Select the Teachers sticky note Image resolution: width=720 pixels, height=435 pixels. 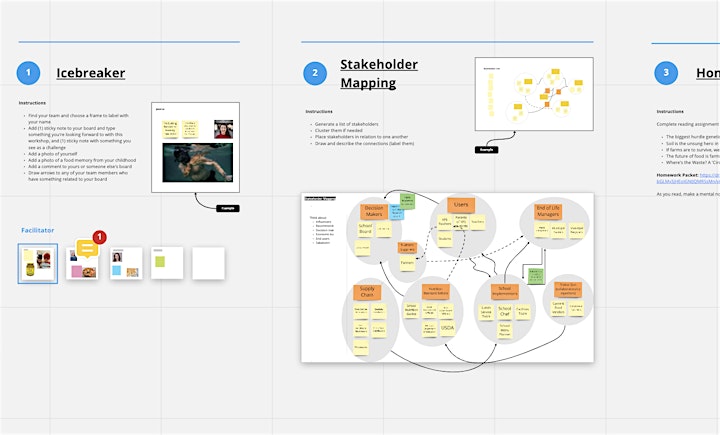[478, 222]
